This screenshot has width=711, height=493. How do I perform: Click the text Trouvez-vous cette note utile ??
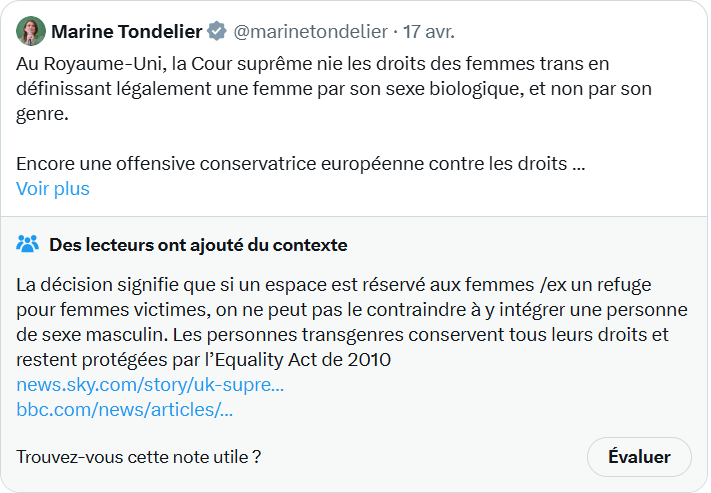139,457
